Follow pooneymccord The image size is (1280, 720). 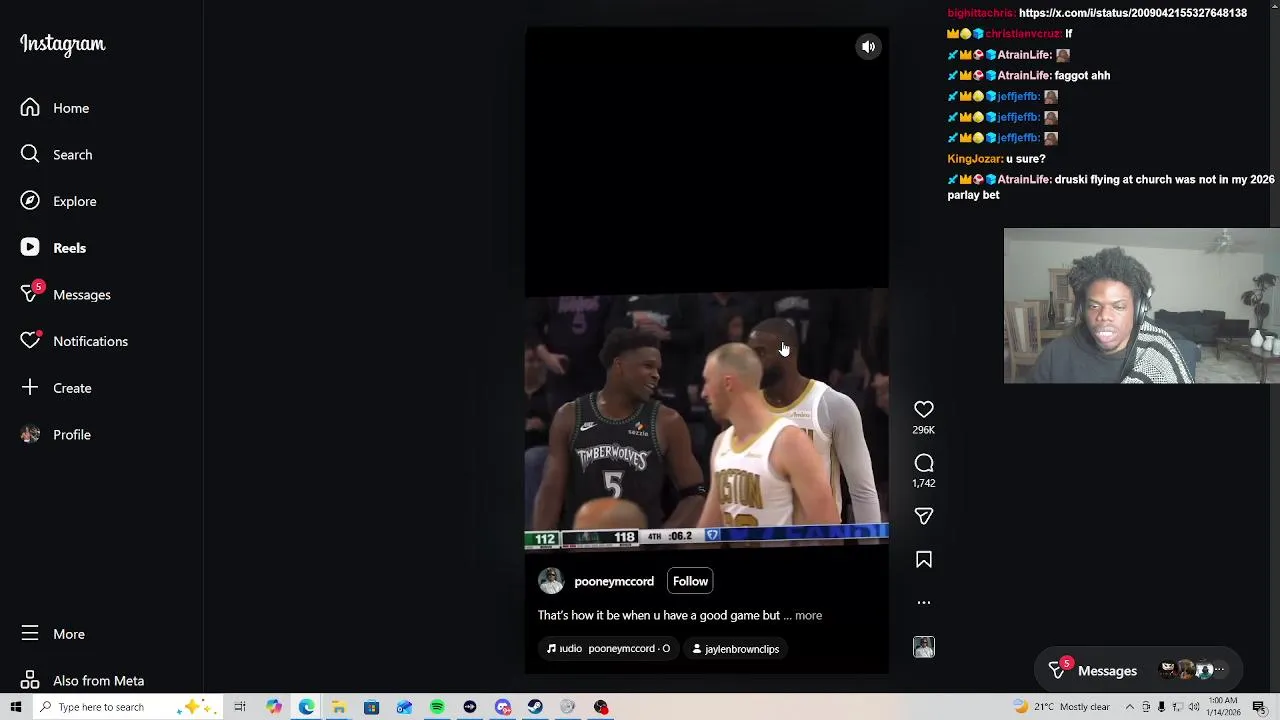[690, 581]
